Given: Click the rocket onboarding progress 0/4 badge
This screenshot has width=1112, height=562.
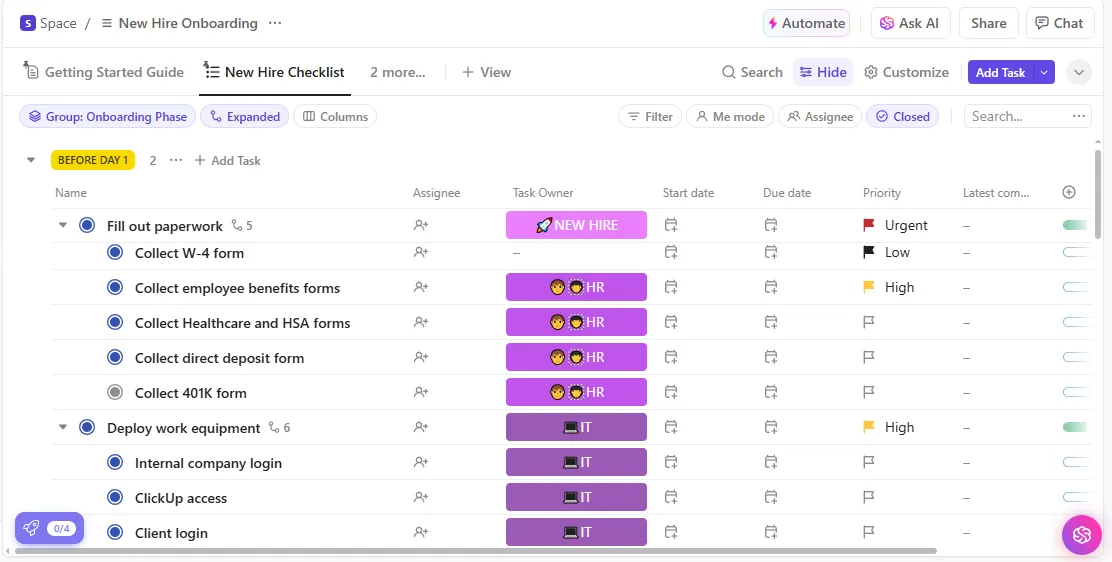Looking at the screenshot, I should click(50, 528).
